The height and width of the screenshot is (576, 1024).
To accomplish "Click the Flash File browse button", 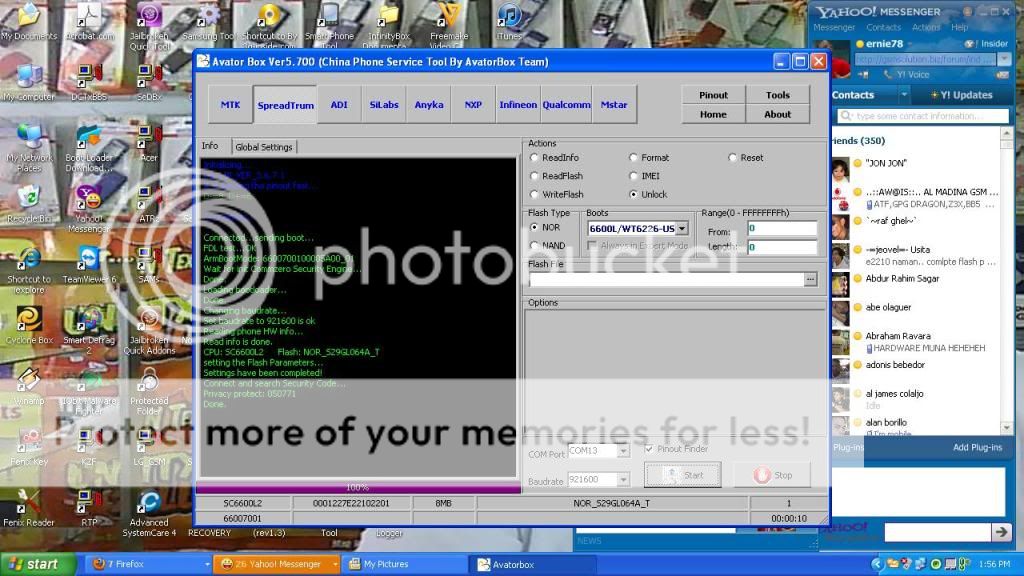I will 810,280.
